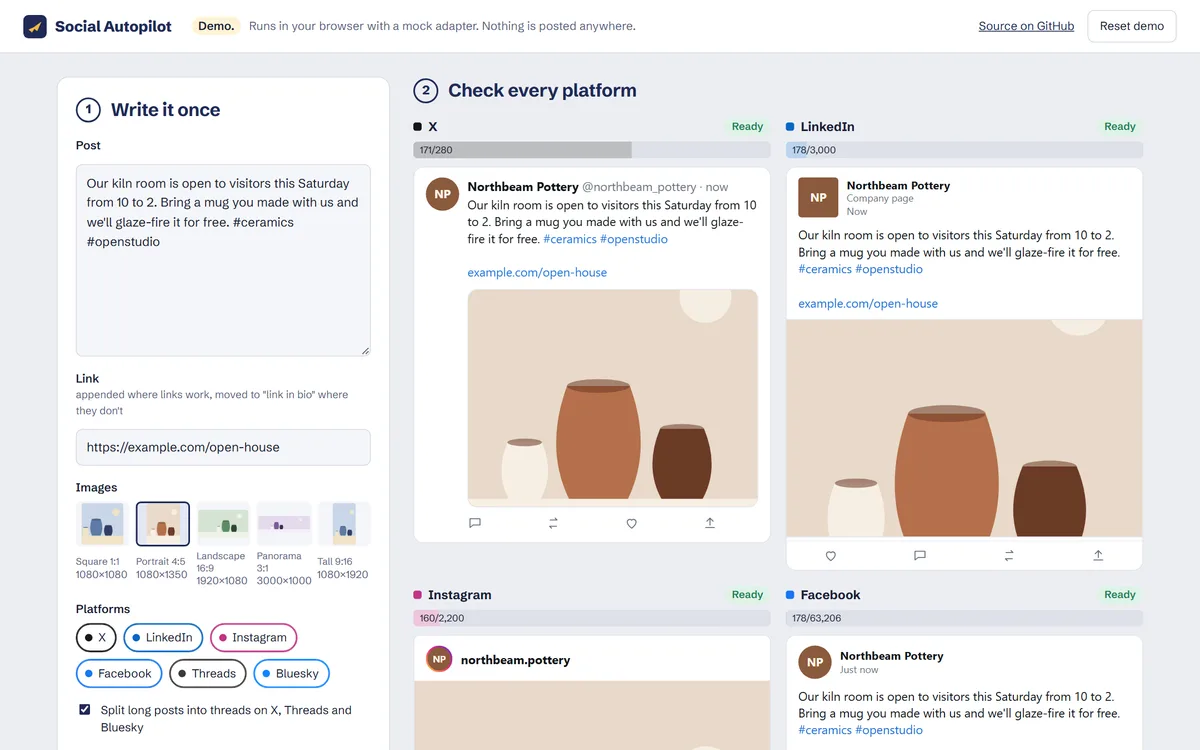Select the Square 1:1 image thumbnail
The image size is (1200, 750).
[102, 524]
